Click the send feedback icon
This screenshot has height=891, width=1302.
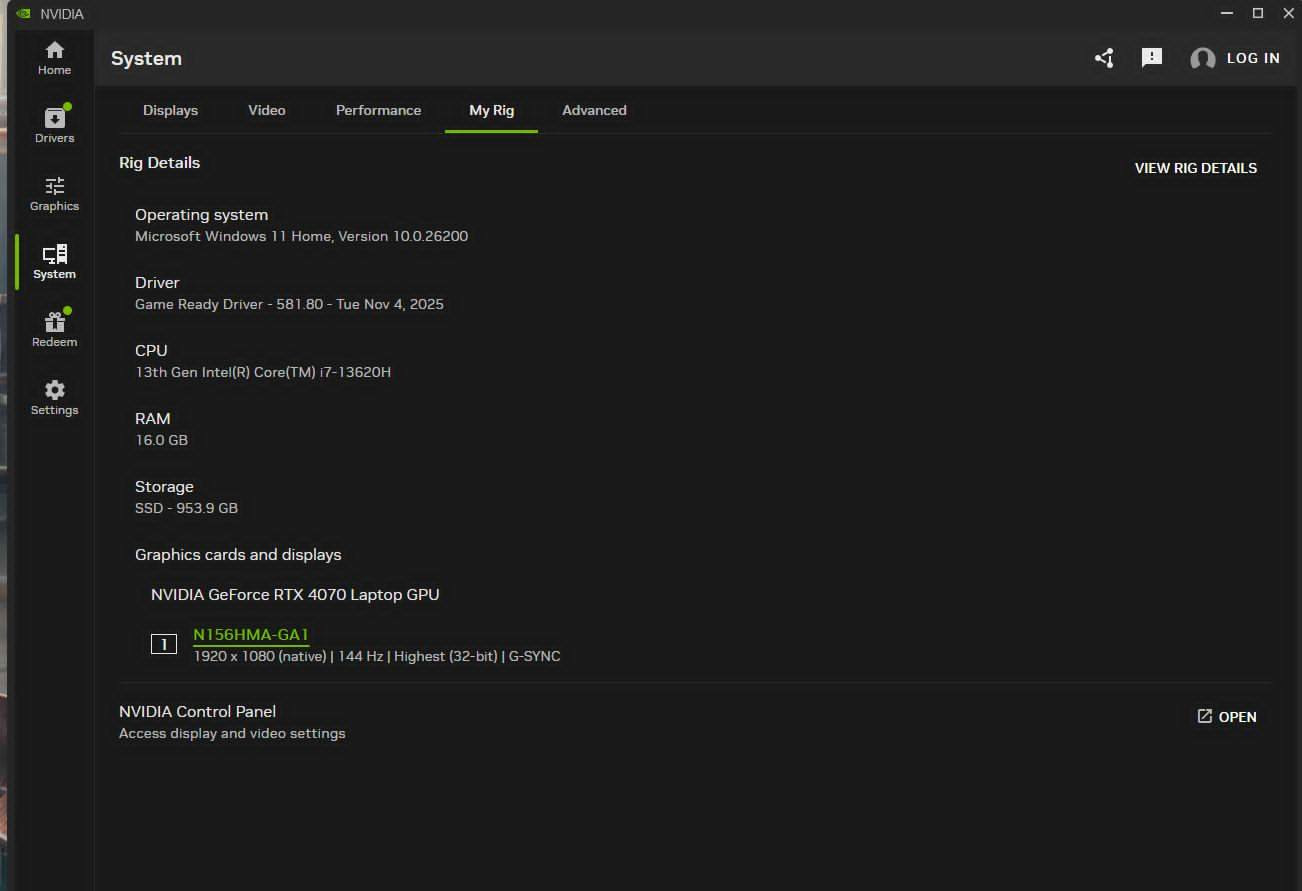[x=1152, y=58]
